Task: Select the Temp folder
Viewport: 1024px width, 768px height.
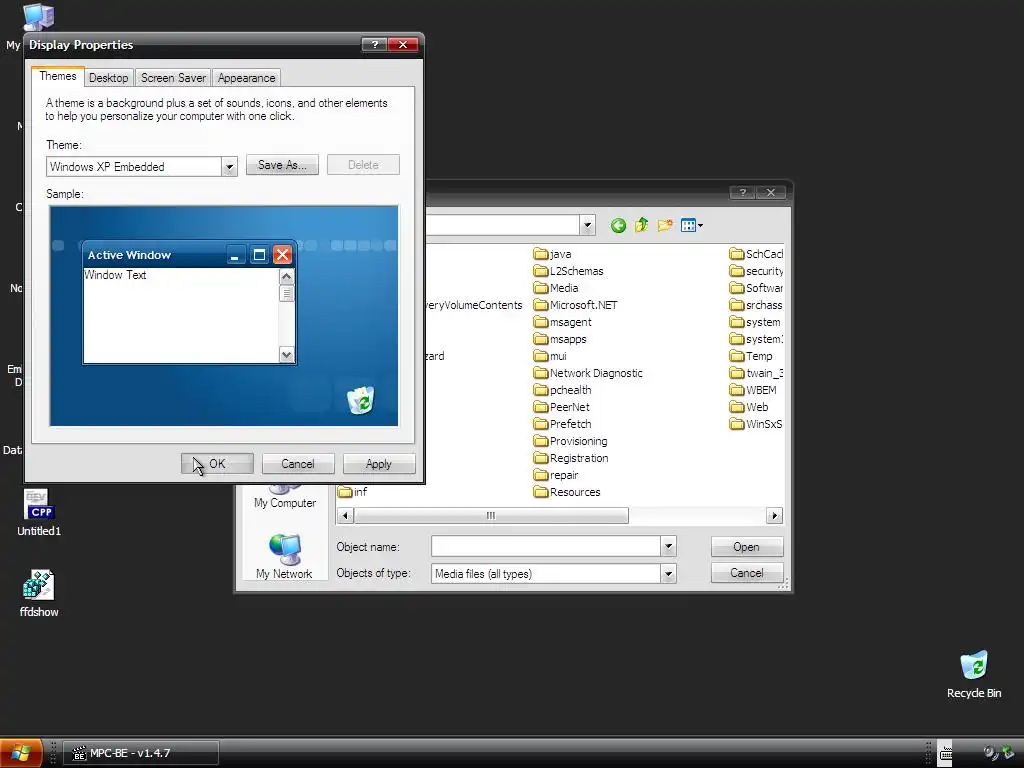Action: (751, 356)
